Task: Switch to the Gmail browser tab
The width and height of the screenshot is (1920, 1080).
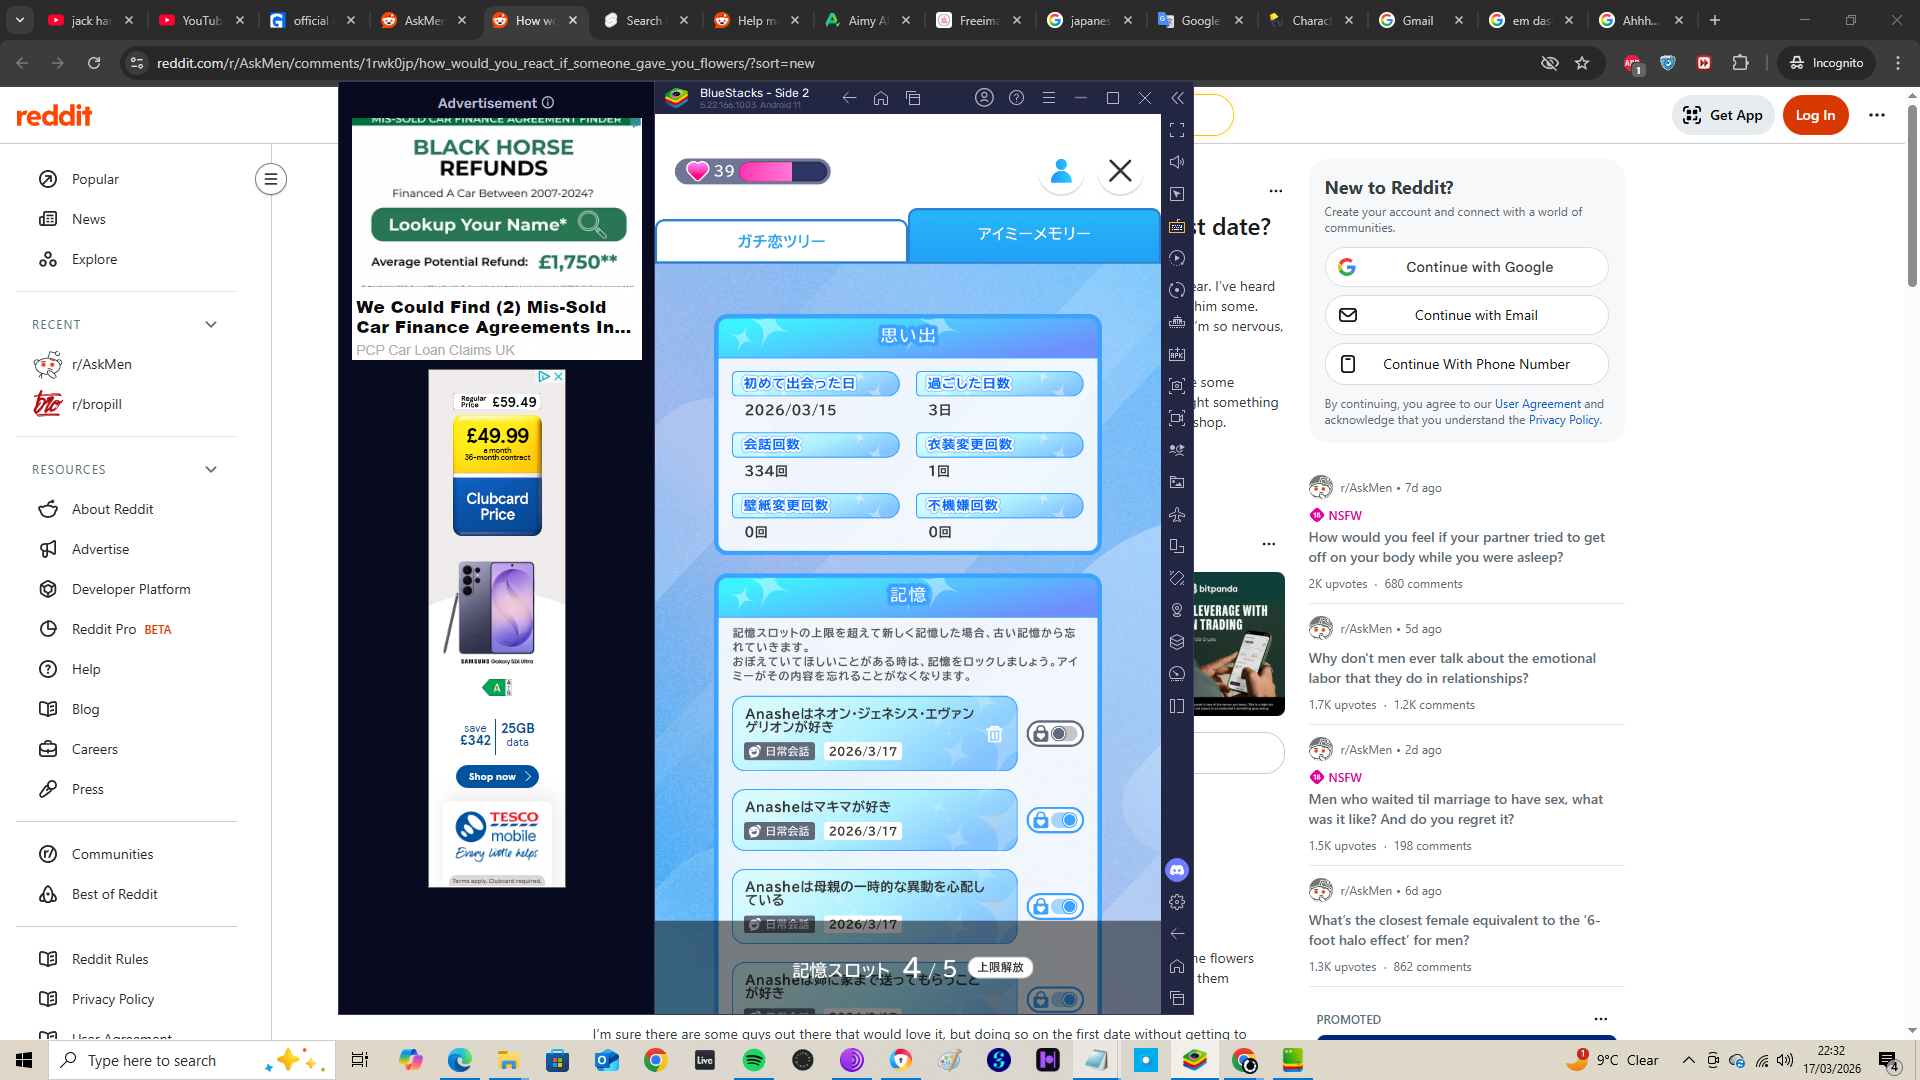Action: [x=1420, y=20]
